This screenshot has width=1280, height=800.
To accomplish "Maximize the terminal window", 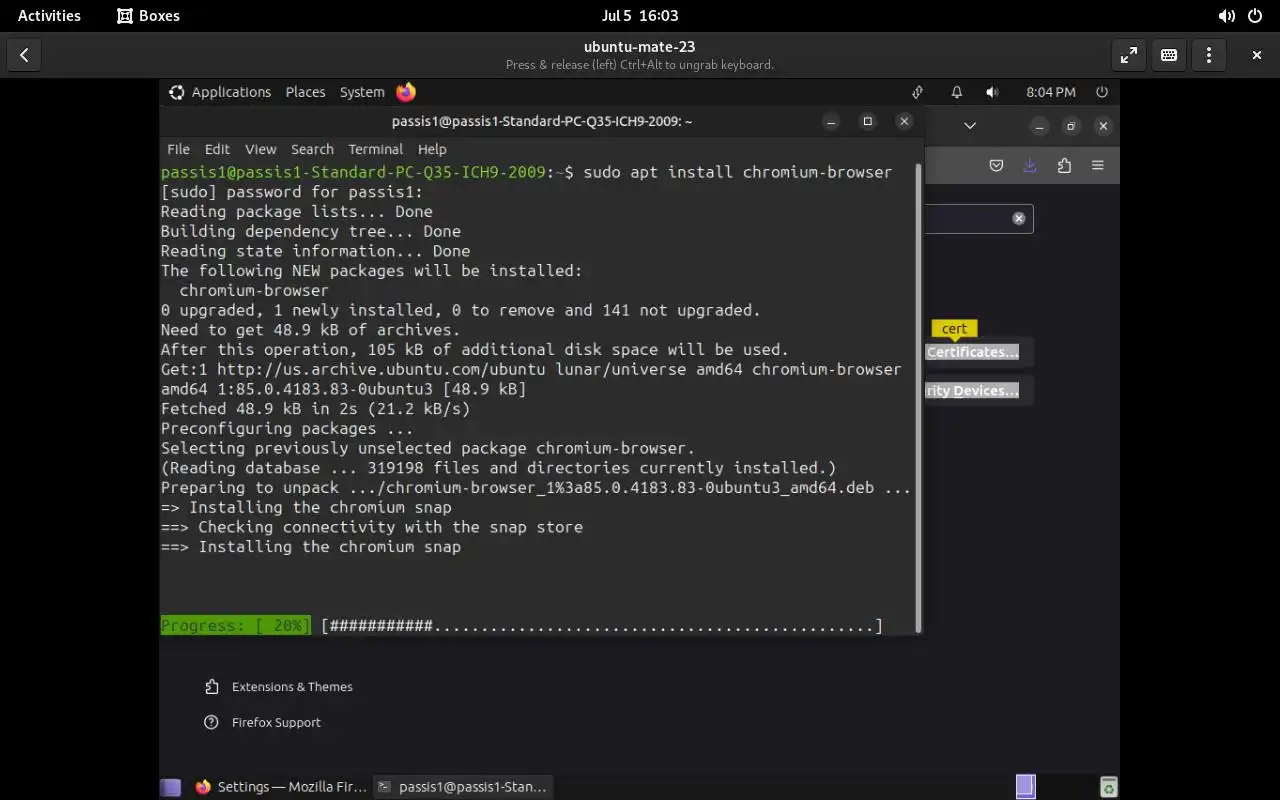I will [867, 121].
